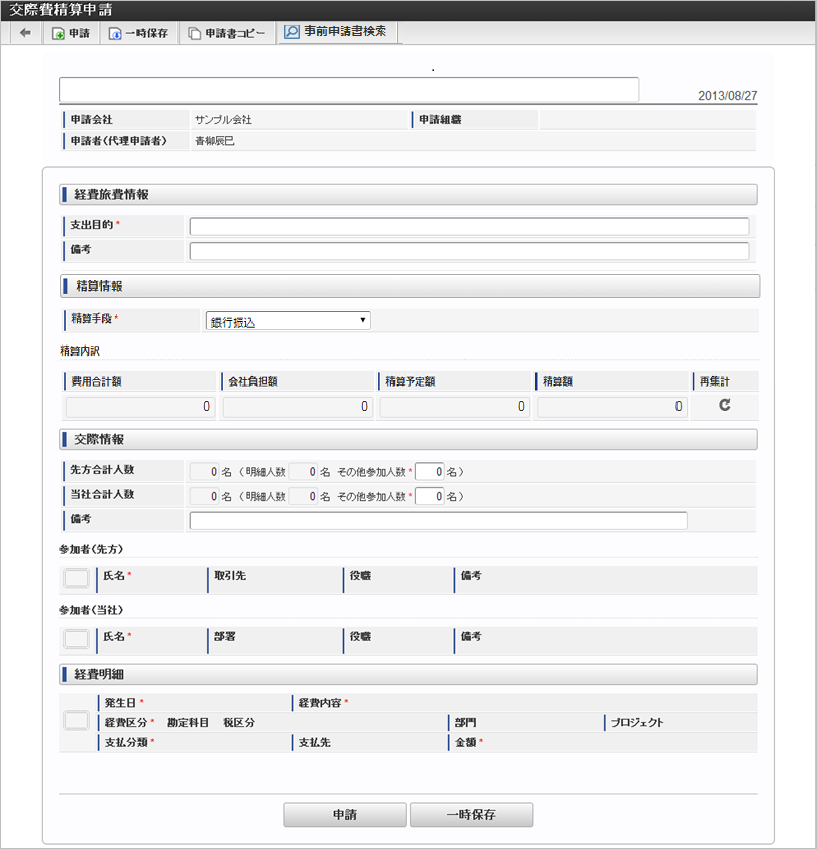Click the bottom 一時保存 button
Image resolution: width=817 pixels, height=849 pixels.
471,814
